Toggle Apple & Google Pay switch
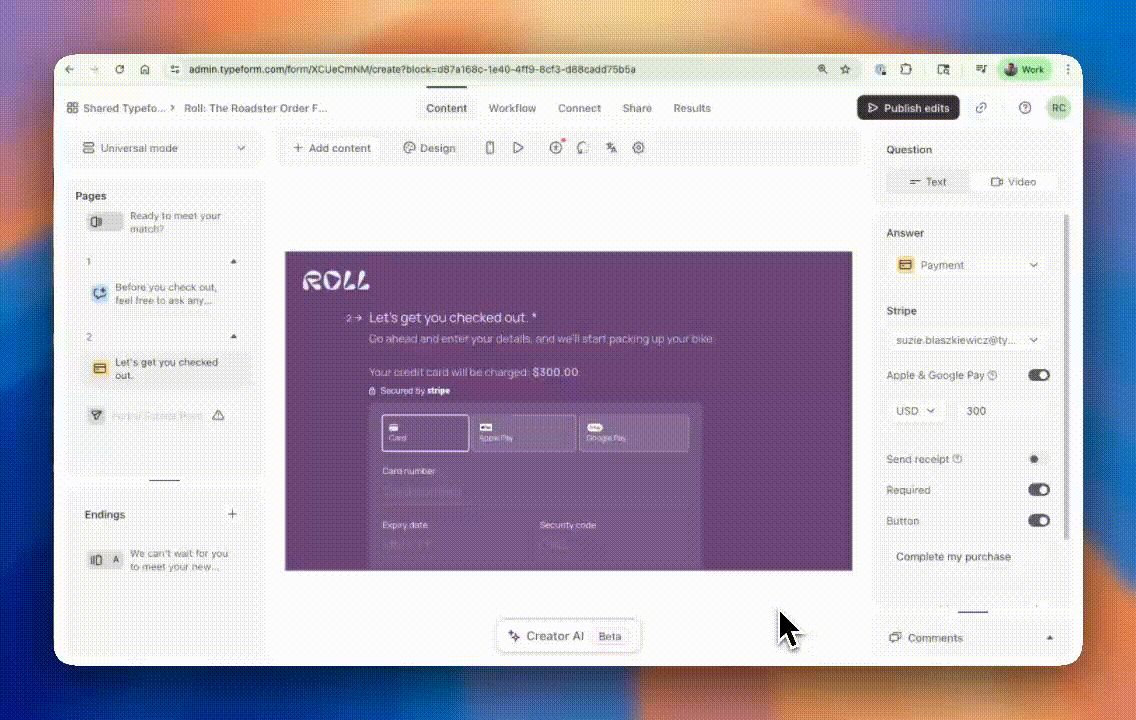The image size is (1136, 720). 1038,375
